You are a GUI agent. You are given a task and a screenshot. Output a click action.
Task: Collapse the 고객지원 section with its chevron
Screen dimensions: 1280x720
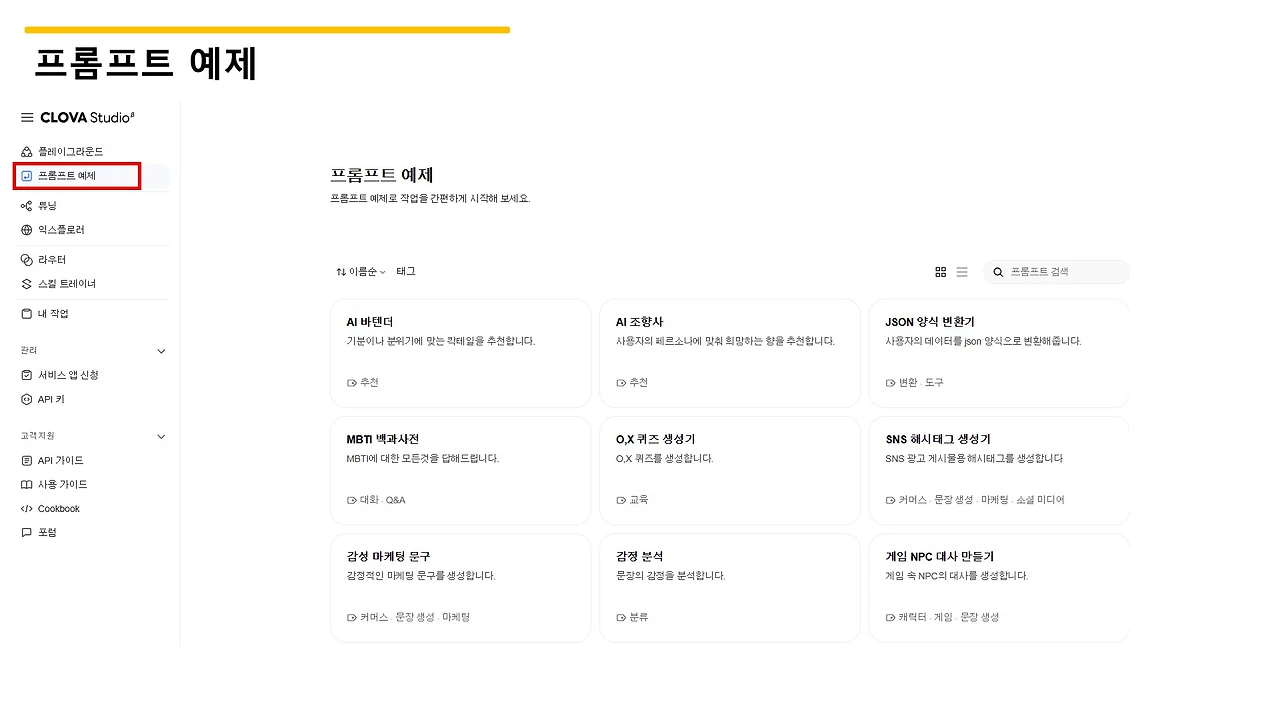click(160, 436)
